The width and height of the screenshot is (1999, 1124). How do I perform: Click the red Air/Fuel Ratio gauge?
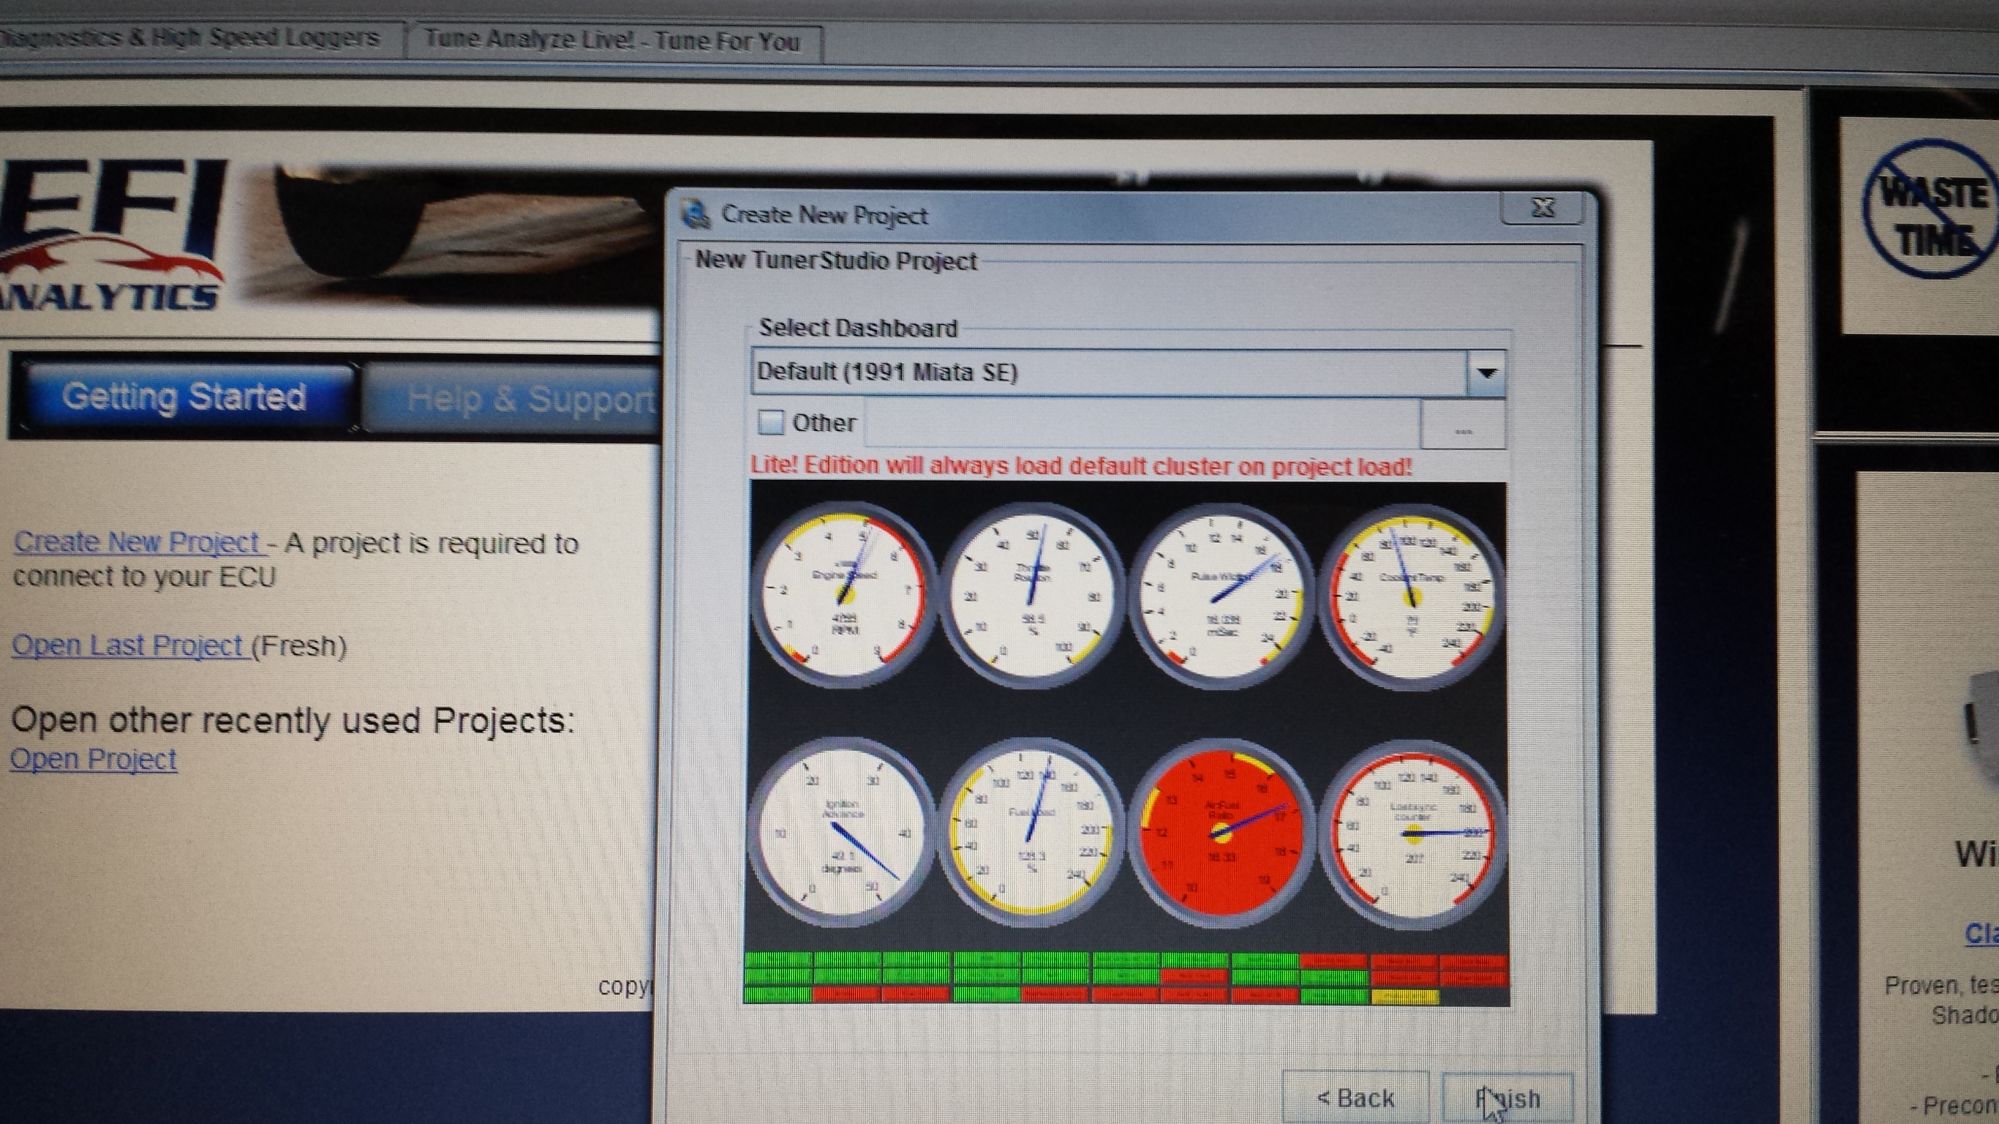pyautogui.click(x=1222, y=832)
